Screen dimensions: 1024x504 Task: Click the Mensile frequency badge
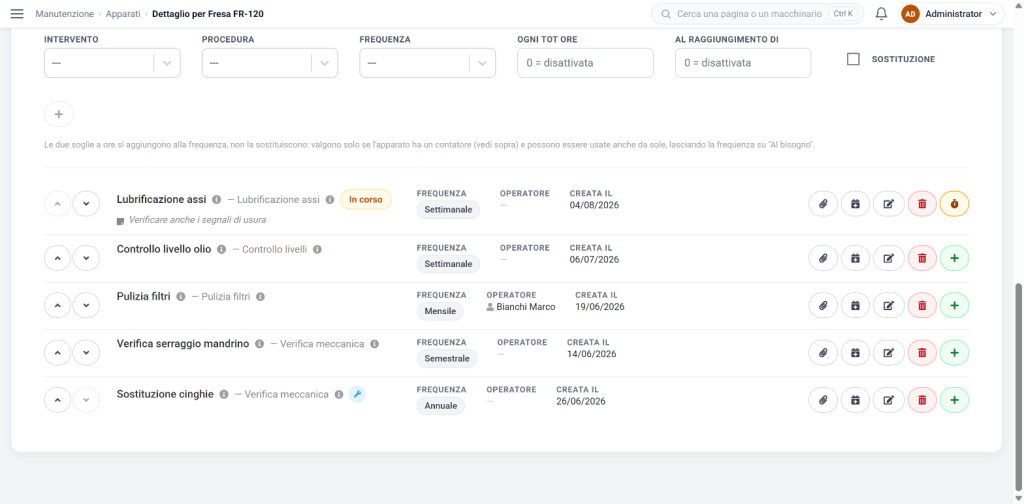440,311
